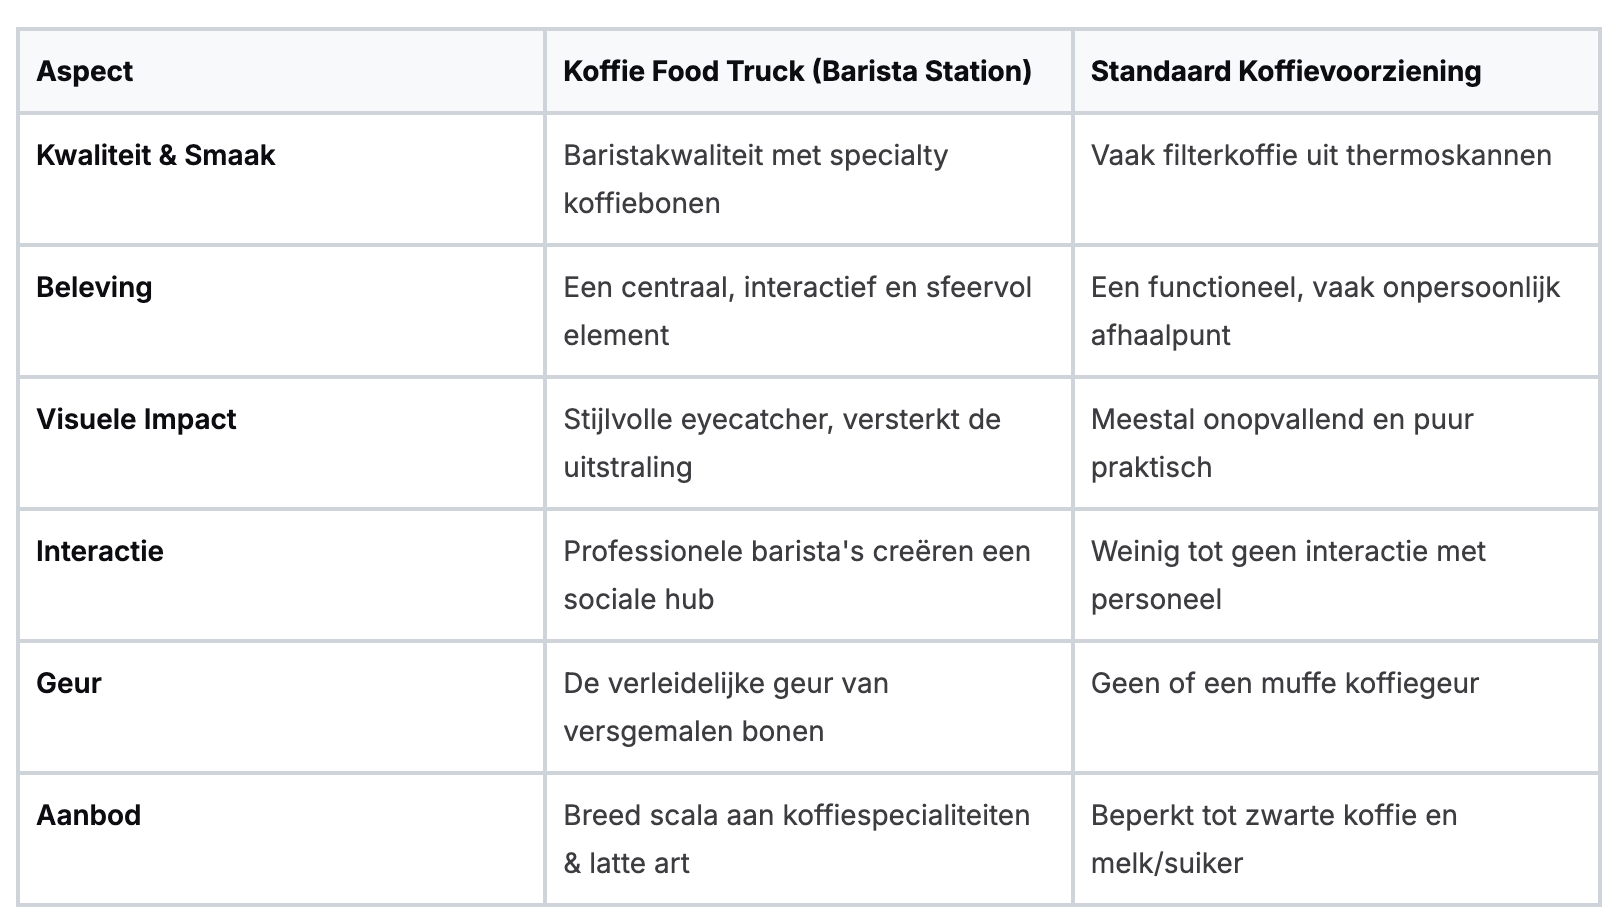This screenshot has width=1620, height=920.
Task: Select the "Geur" row label
Action: [69, 683]
